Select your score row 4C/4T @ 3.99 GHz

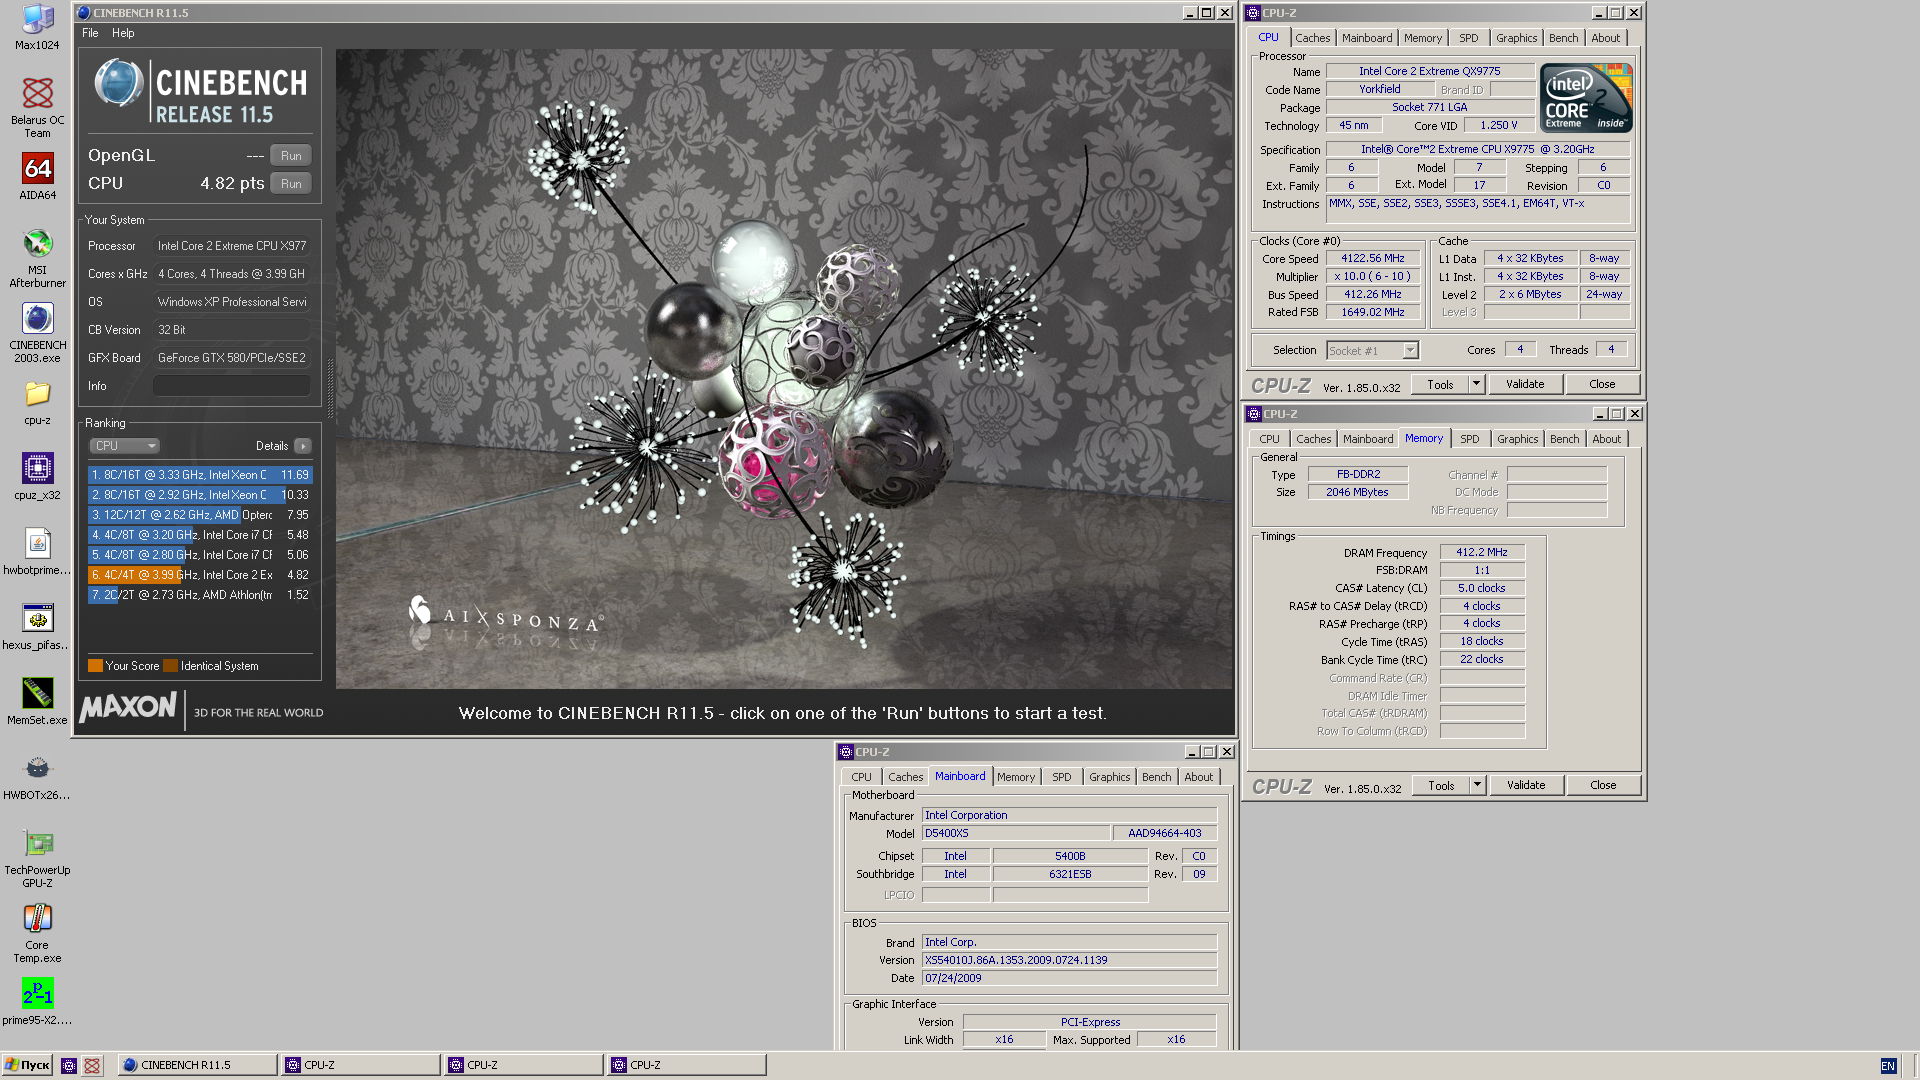200,575
